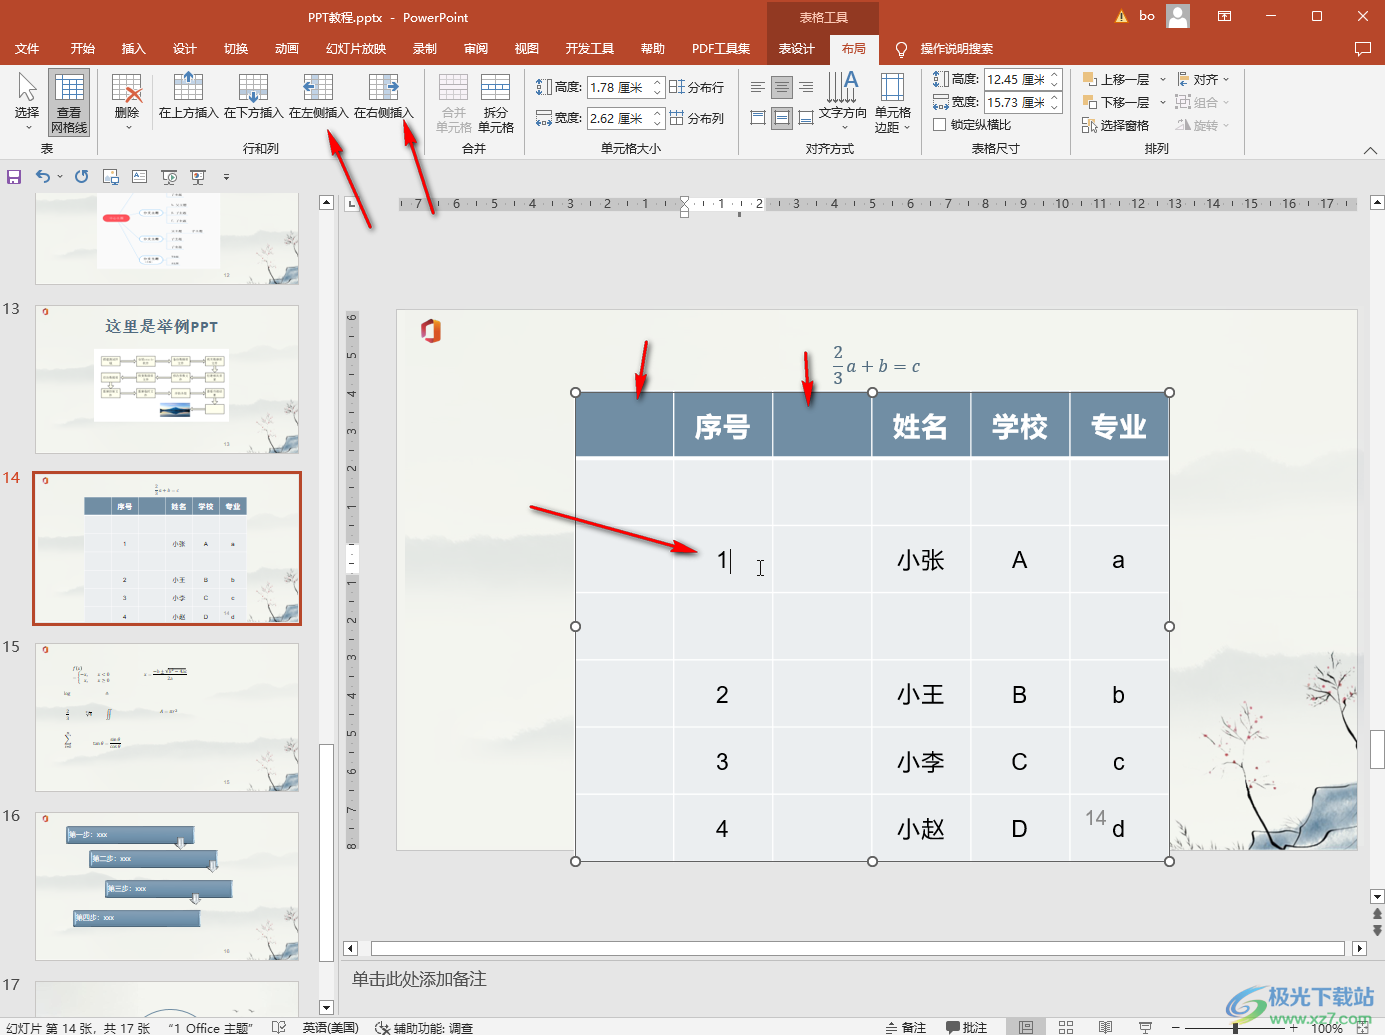Insert column to the right (在右侧插入)
Image resolution: width=1385 pixels, height=1035 pixels.
point(383,97)
